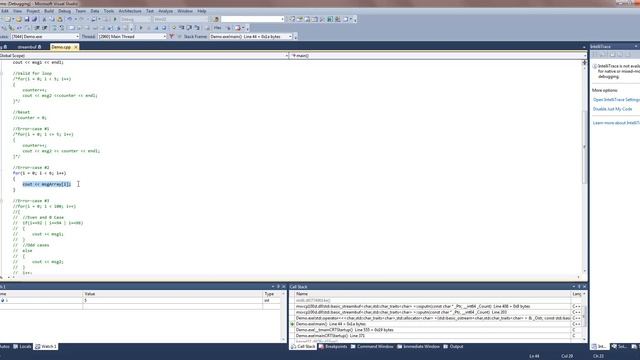The height and width of the screenshot is (360, 640).
Task: Select the Demo.exe!main() Line 44 stack frame
Action: [433, 324]
